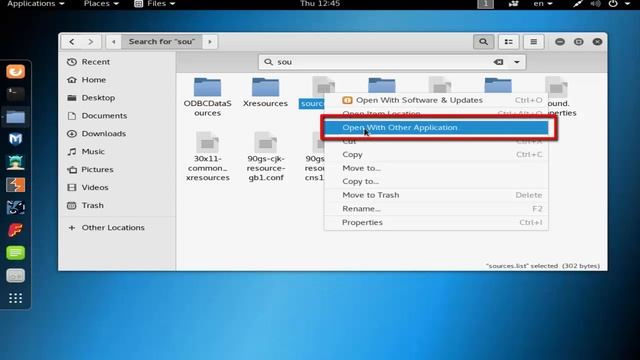
Task: Click the path bar left scroll arrow
Action: click(x=113, y=42)
